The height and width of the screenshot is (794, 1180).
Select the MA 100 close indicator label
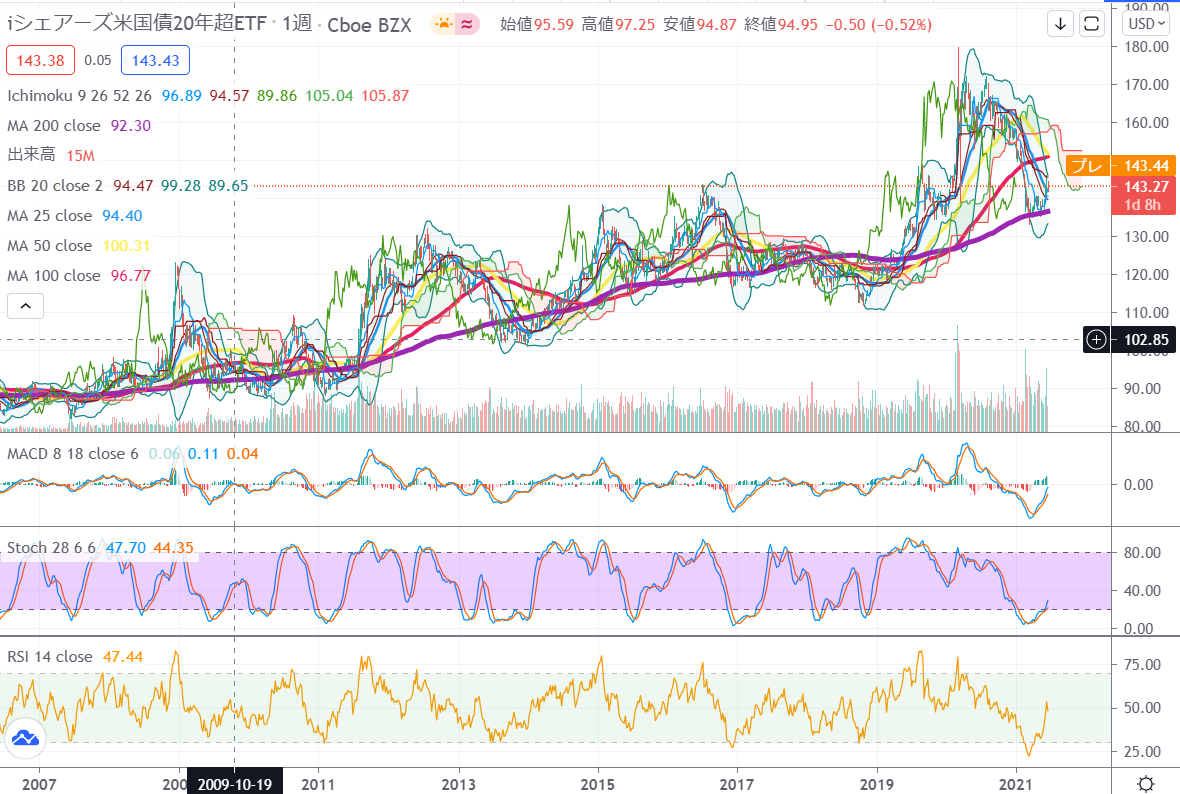coord(54,276)
